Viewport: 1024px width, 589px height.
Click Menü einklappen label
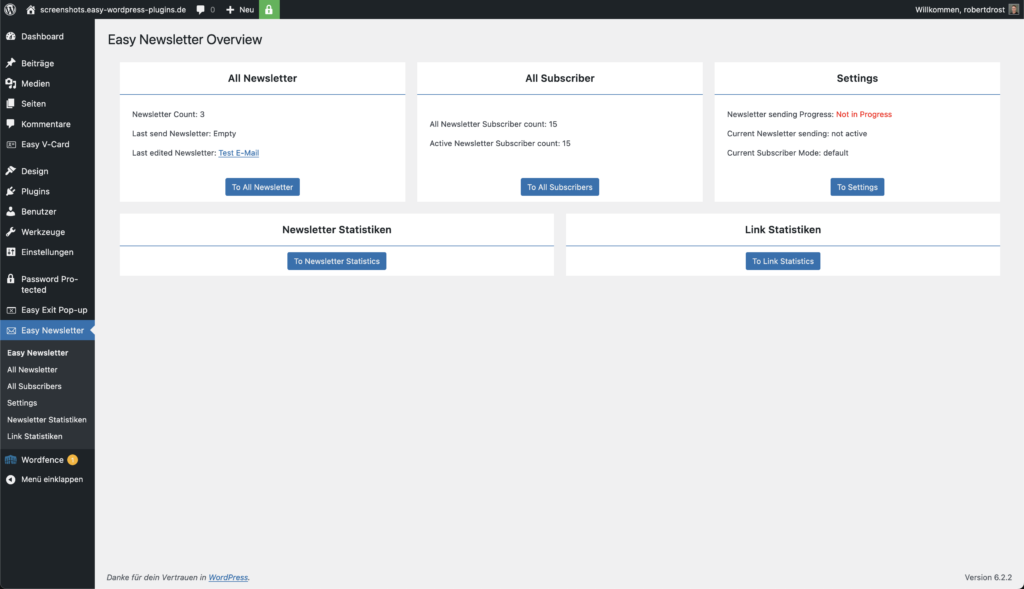click(x=52, y=479)
